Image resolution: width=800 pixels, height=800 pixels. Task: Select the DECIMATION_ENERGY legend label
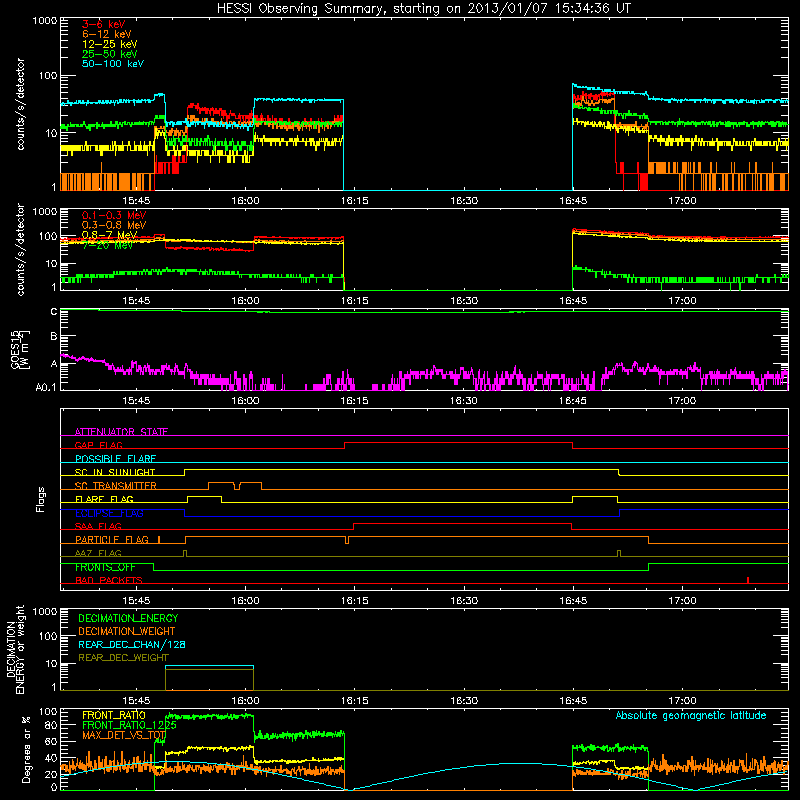point(128,618)
